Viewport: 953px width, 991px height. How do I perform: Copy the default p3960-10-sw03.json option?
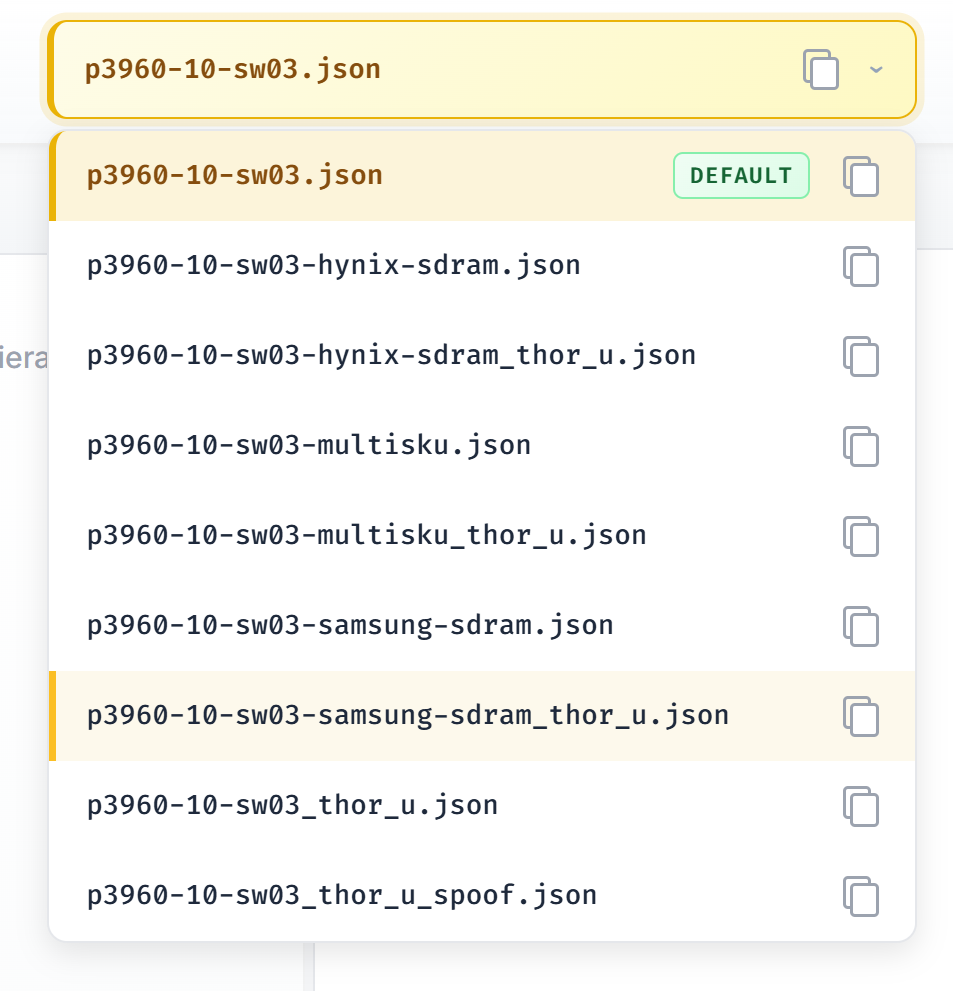click(x=861, y=176)
